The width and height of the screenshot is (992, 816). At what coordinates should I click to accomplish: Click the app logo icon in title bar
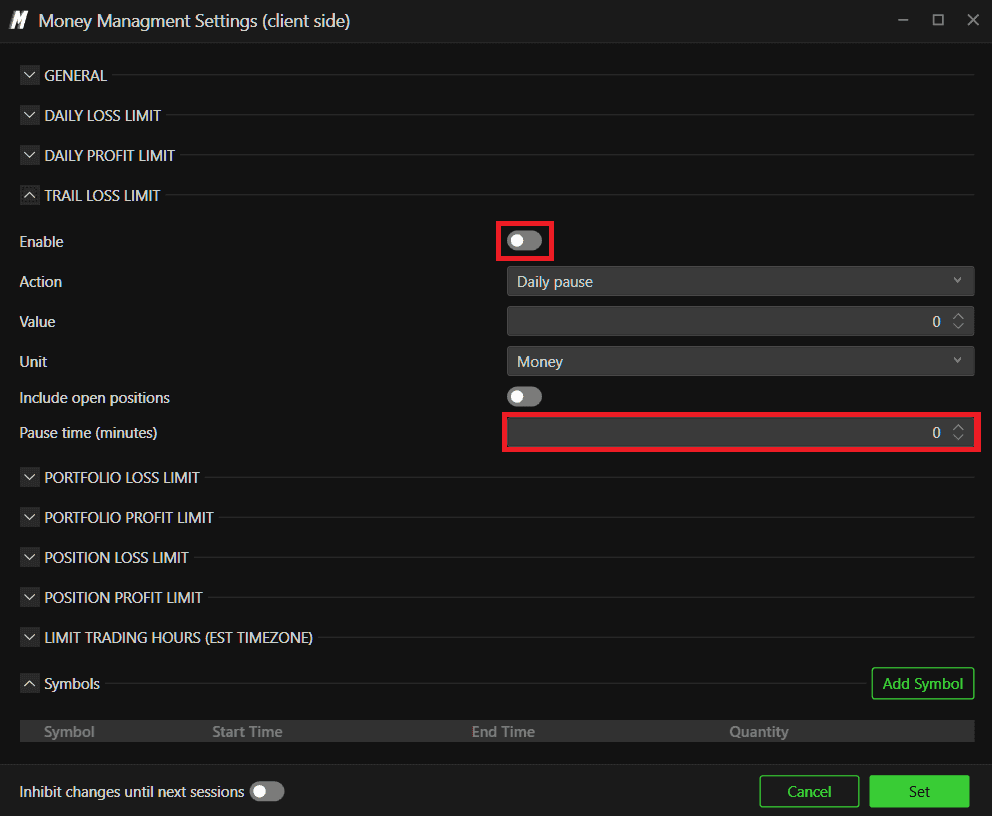click(x=19, y=20)
